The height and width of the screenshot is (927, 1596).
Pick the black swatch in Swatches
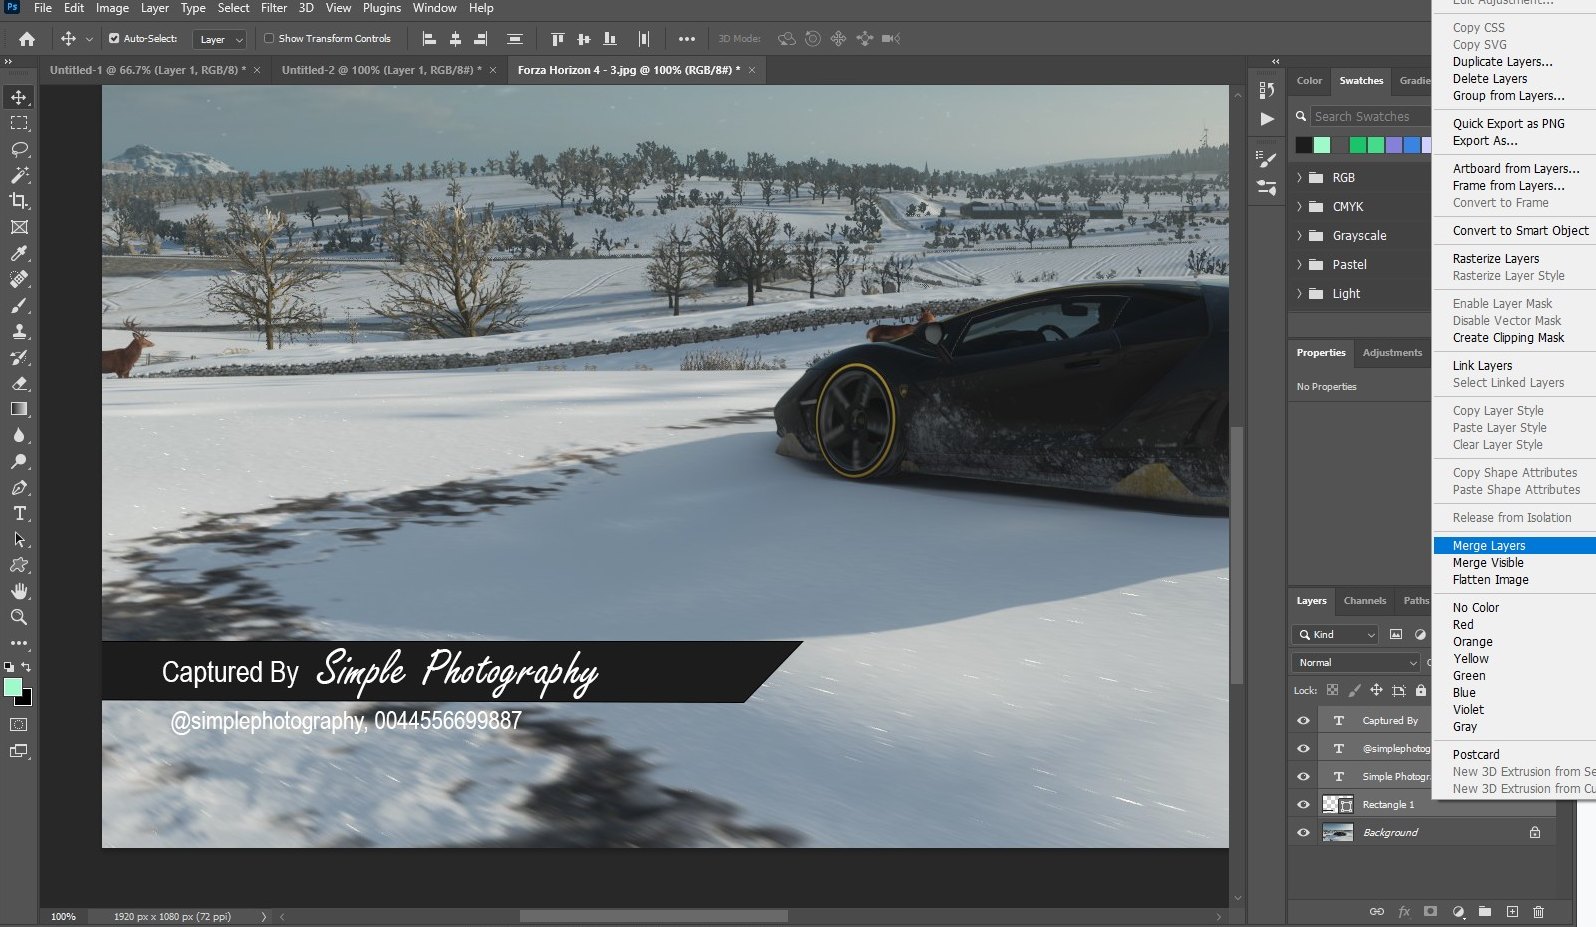coord(1303,145)
